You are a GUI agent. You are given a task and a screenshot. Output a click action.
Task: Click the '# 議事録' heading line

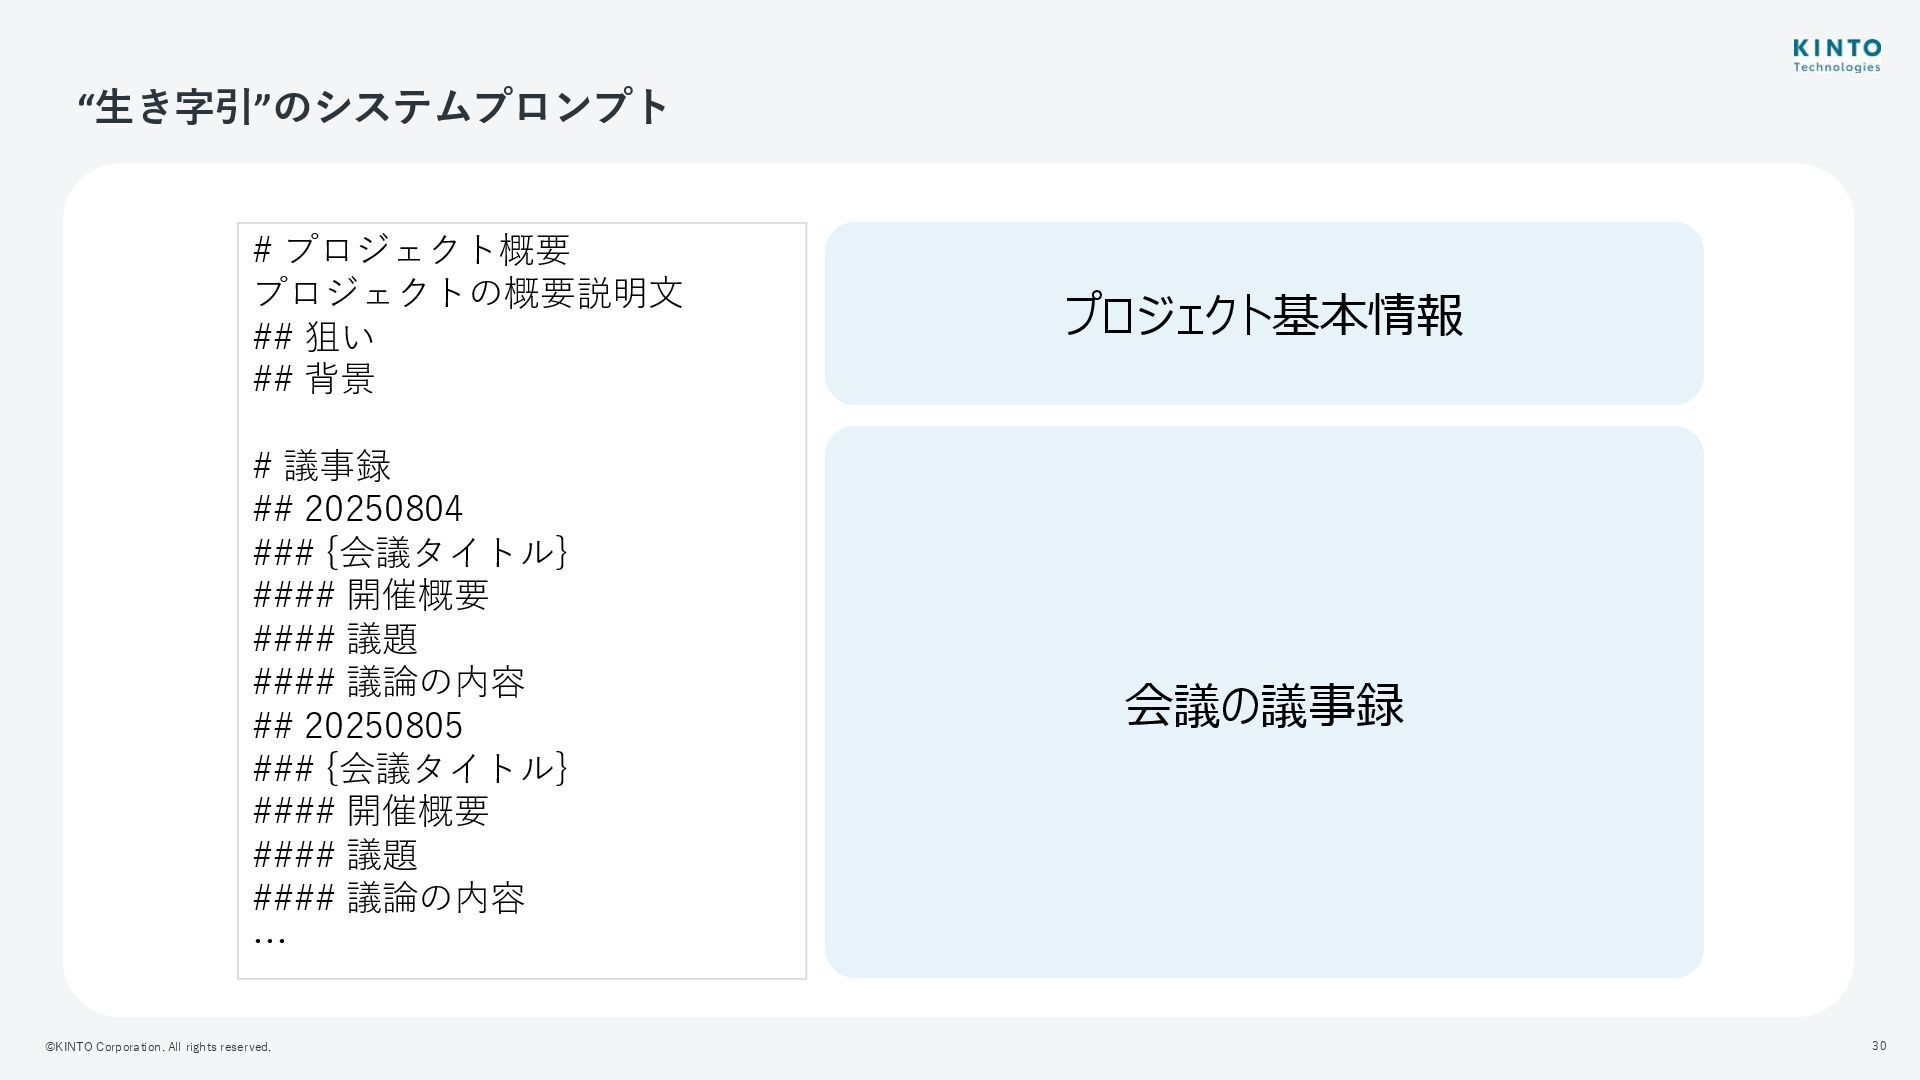(x=322, y=466)
